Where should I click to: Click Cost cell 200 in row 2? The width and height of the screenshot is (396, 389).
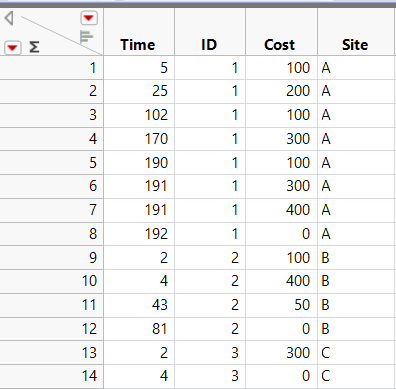pyautogui.click(x=282, y=91)
